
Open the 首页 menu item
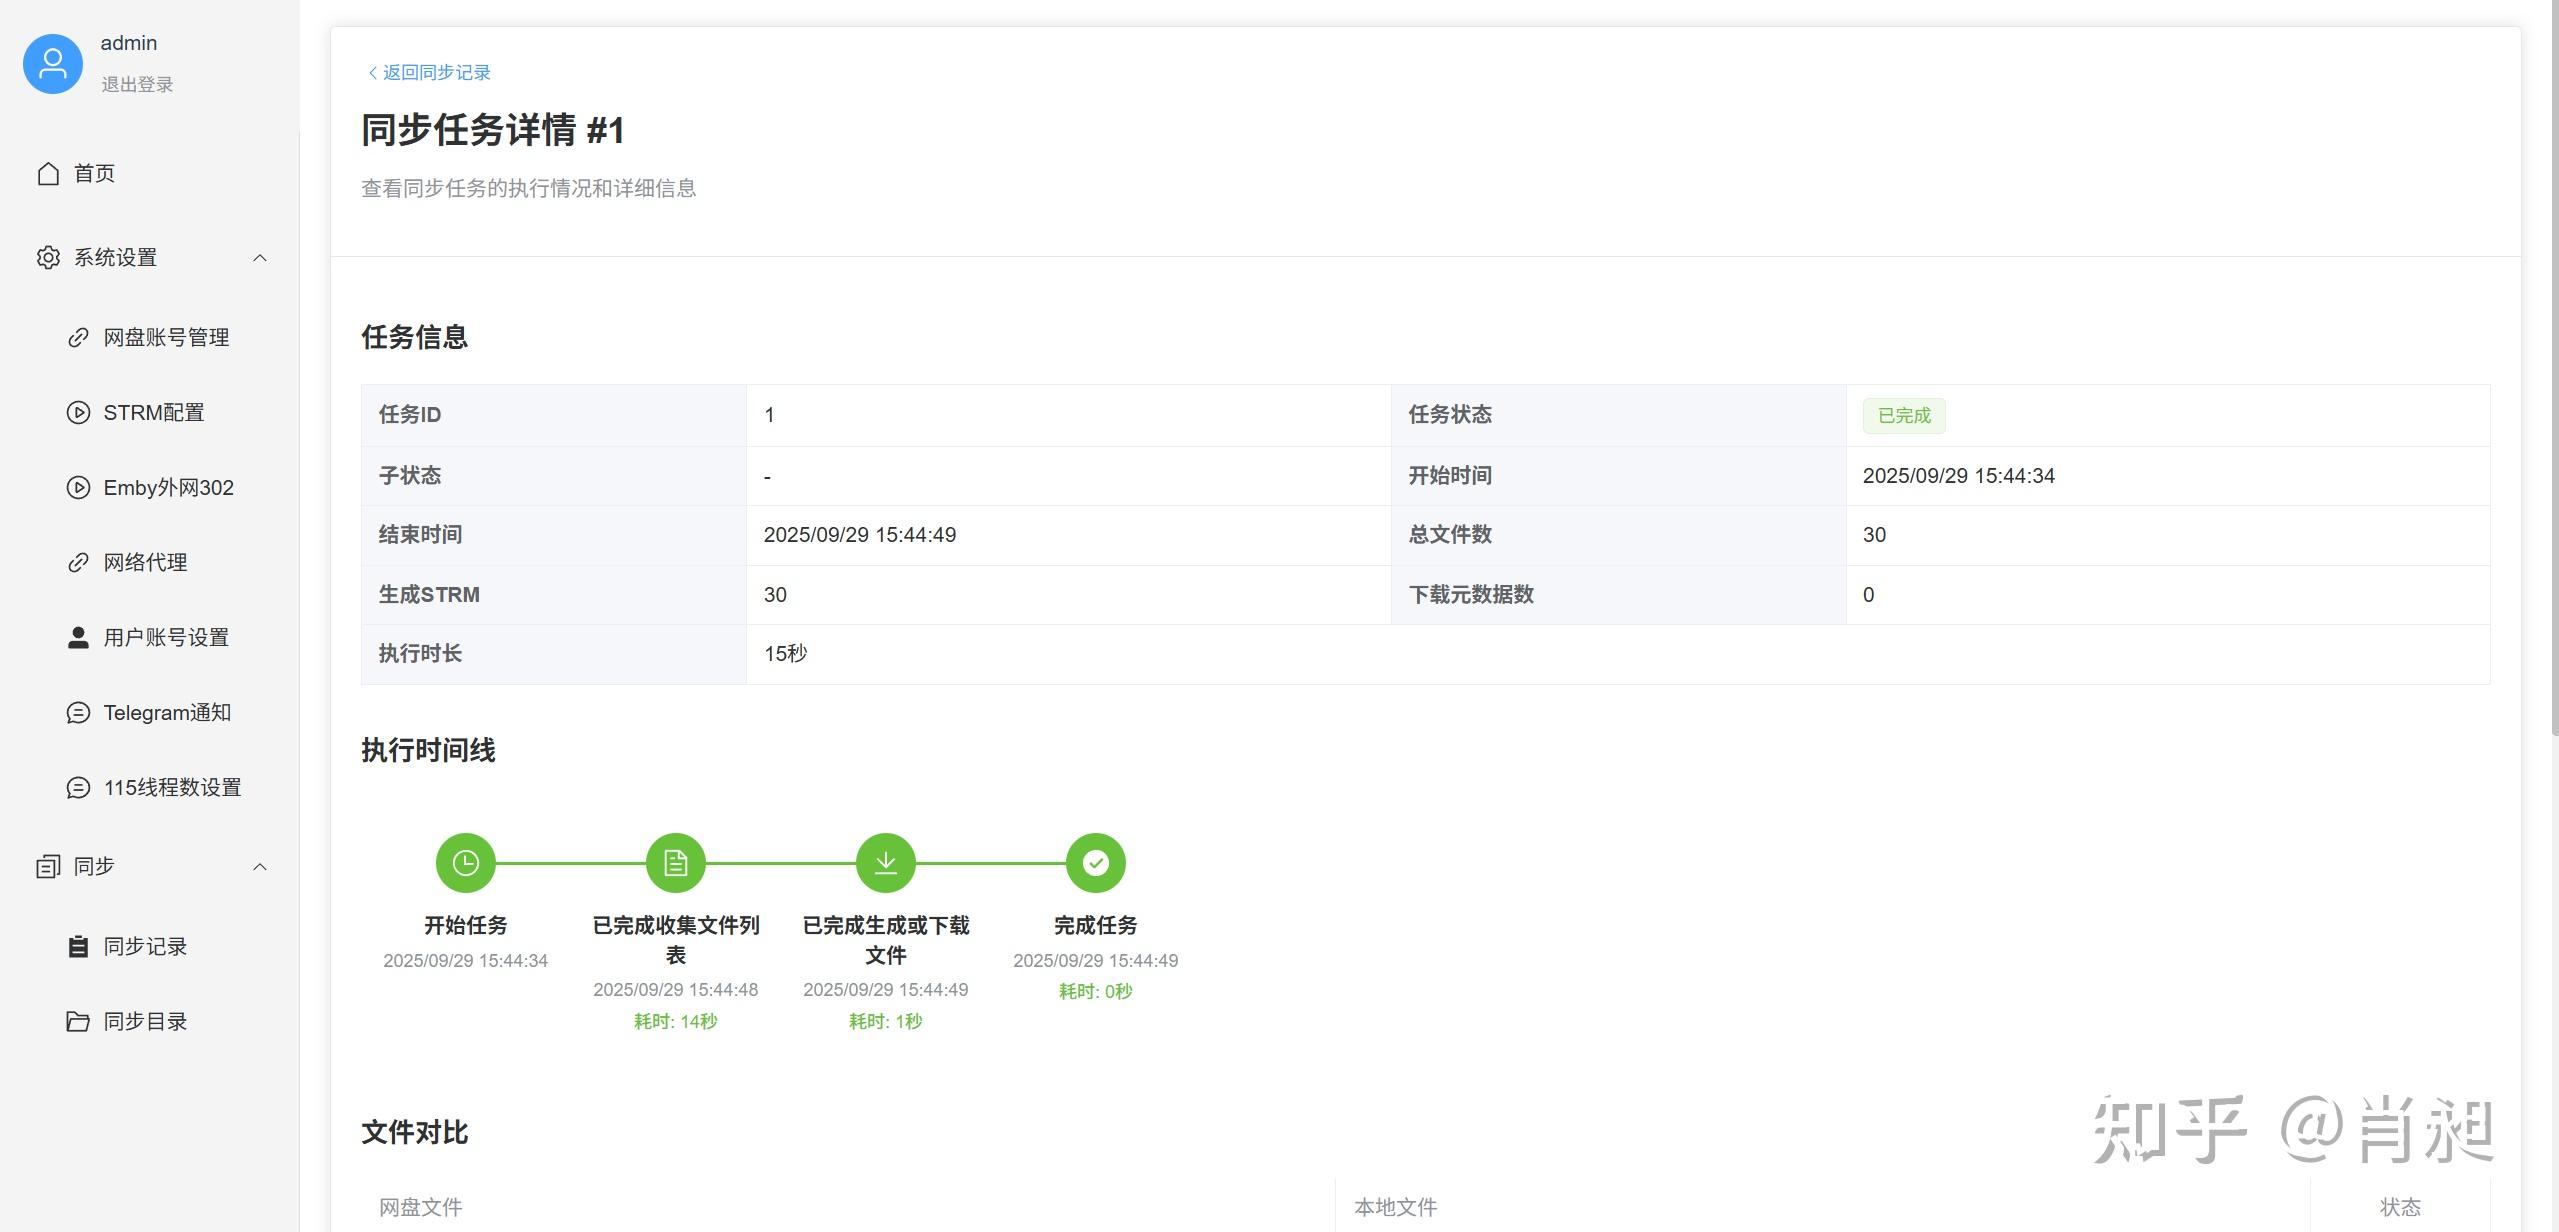point(150,174)
